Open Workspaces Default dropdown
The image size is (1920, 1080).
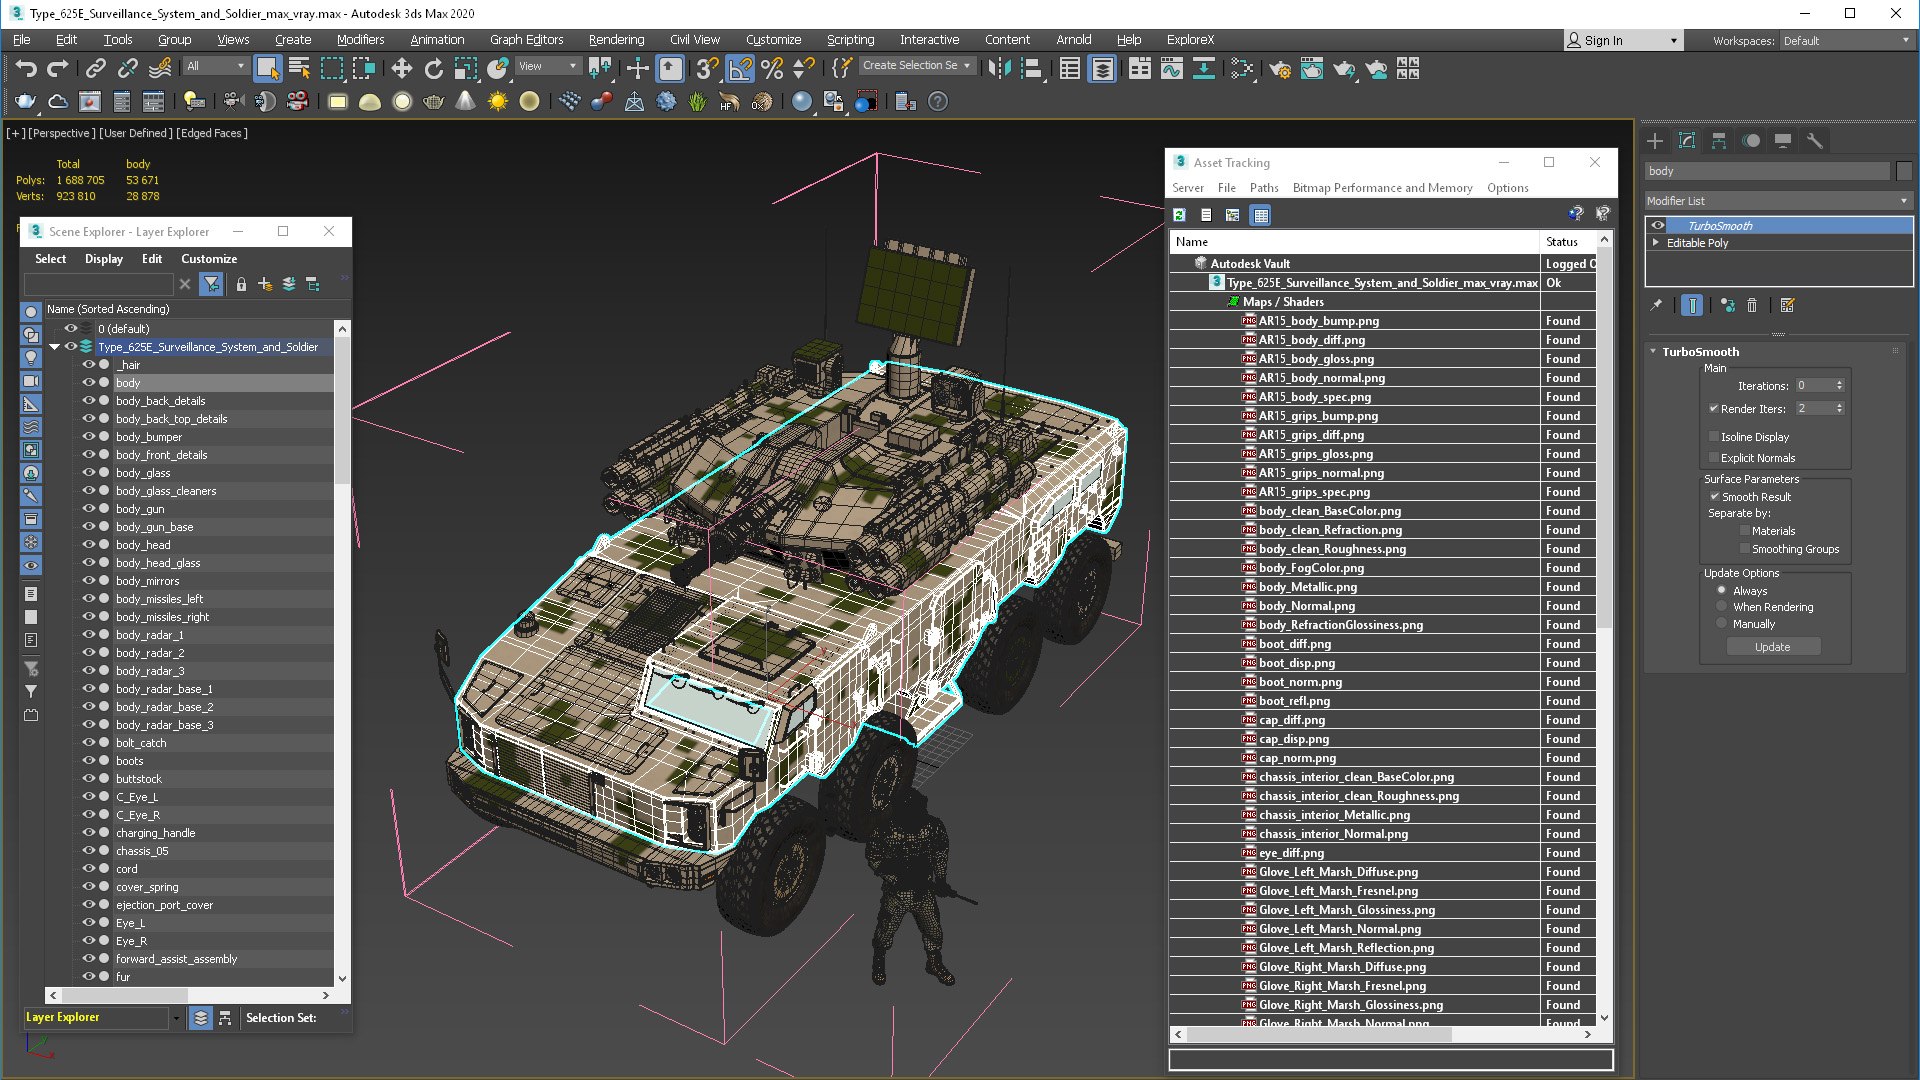pyautogui.click(x=1845, y=41)
